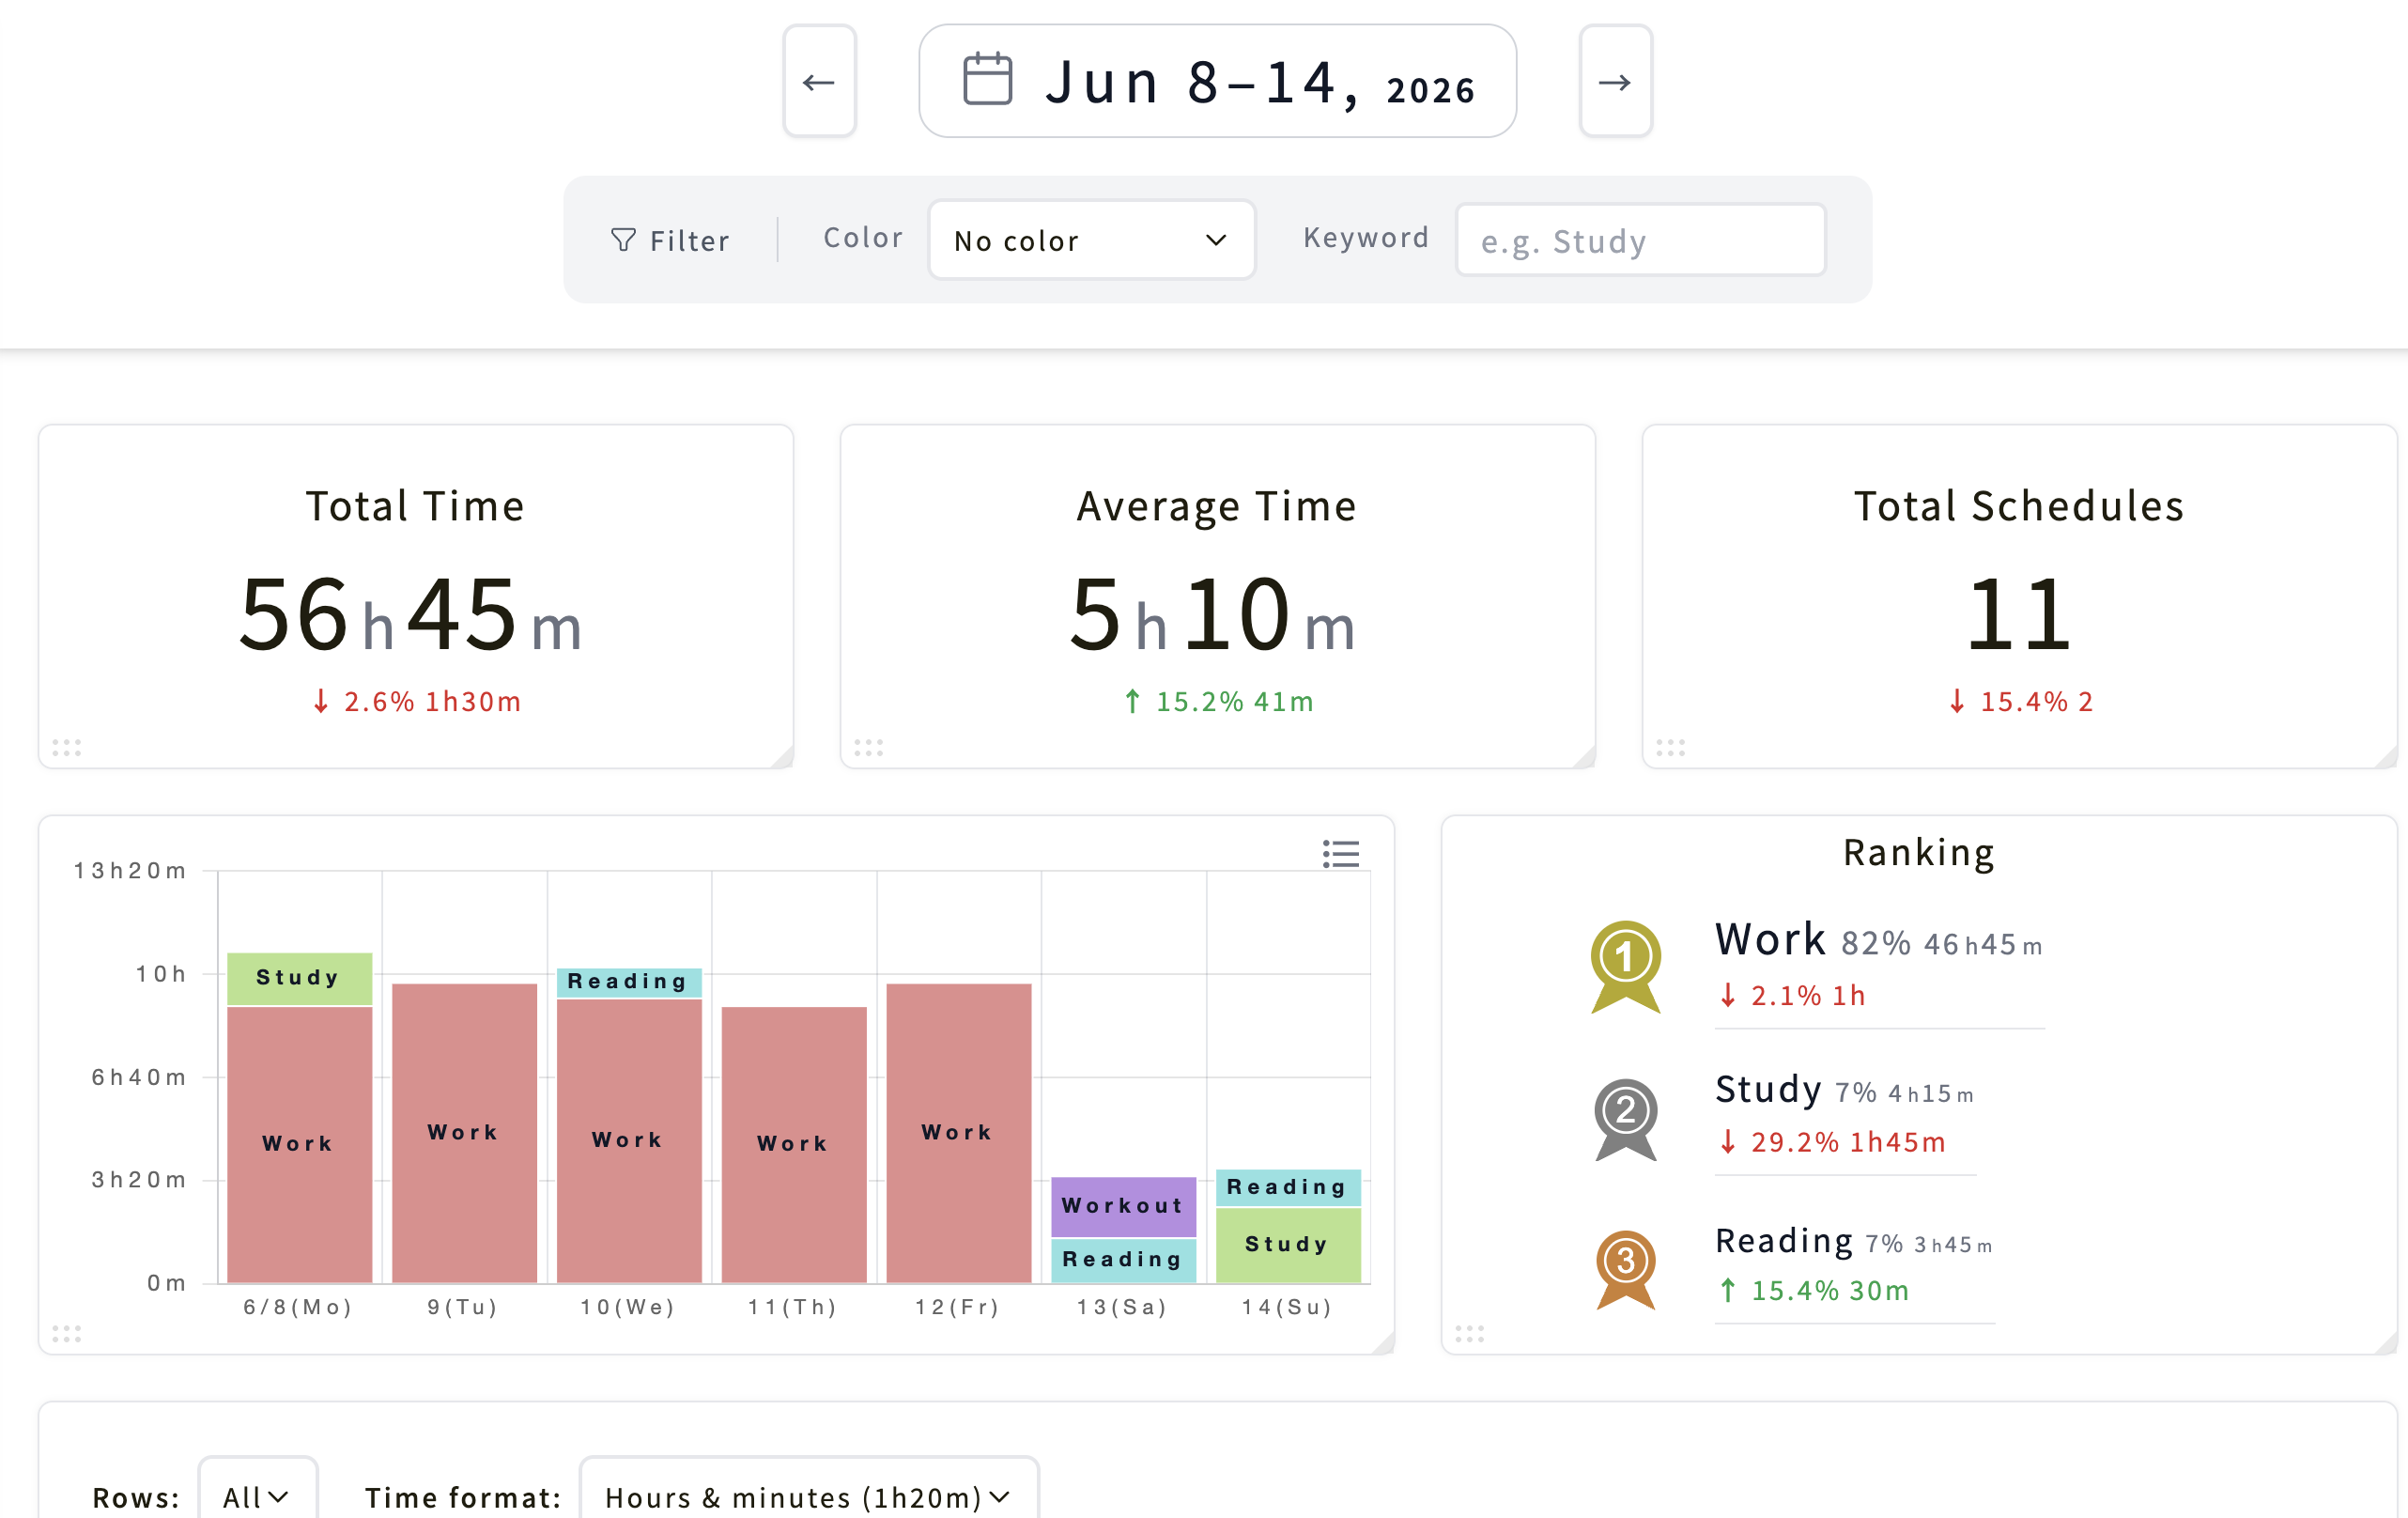
Task: Grab the Total Schedules card drag handle
Action: (1671, 747)
